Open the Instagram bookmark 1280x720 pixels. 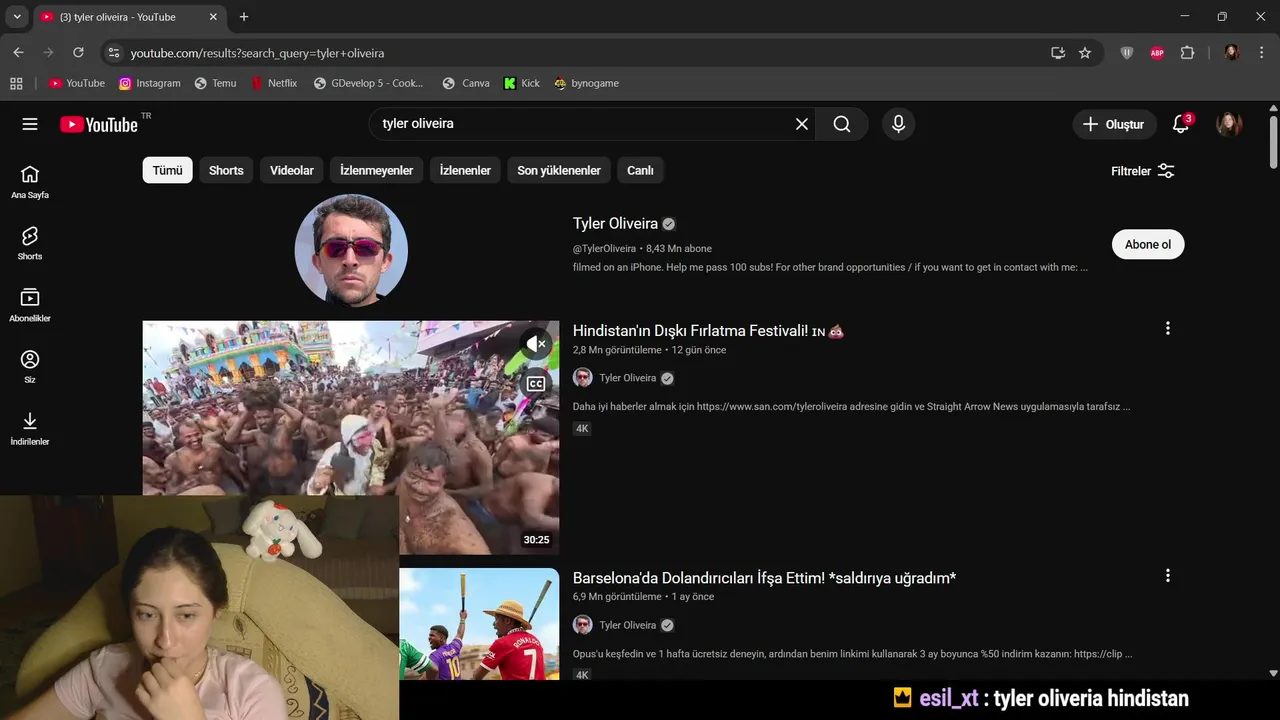point(150,83)
